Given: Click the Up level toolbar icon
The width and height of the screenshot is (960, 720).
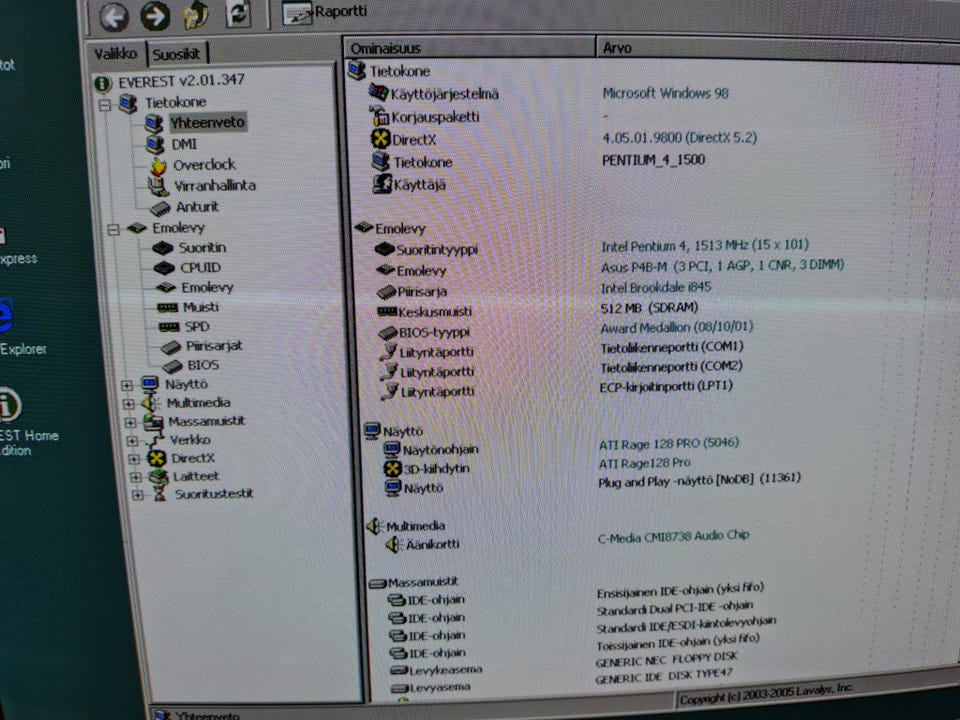Looking at the screenshot, I should [197, 15].
